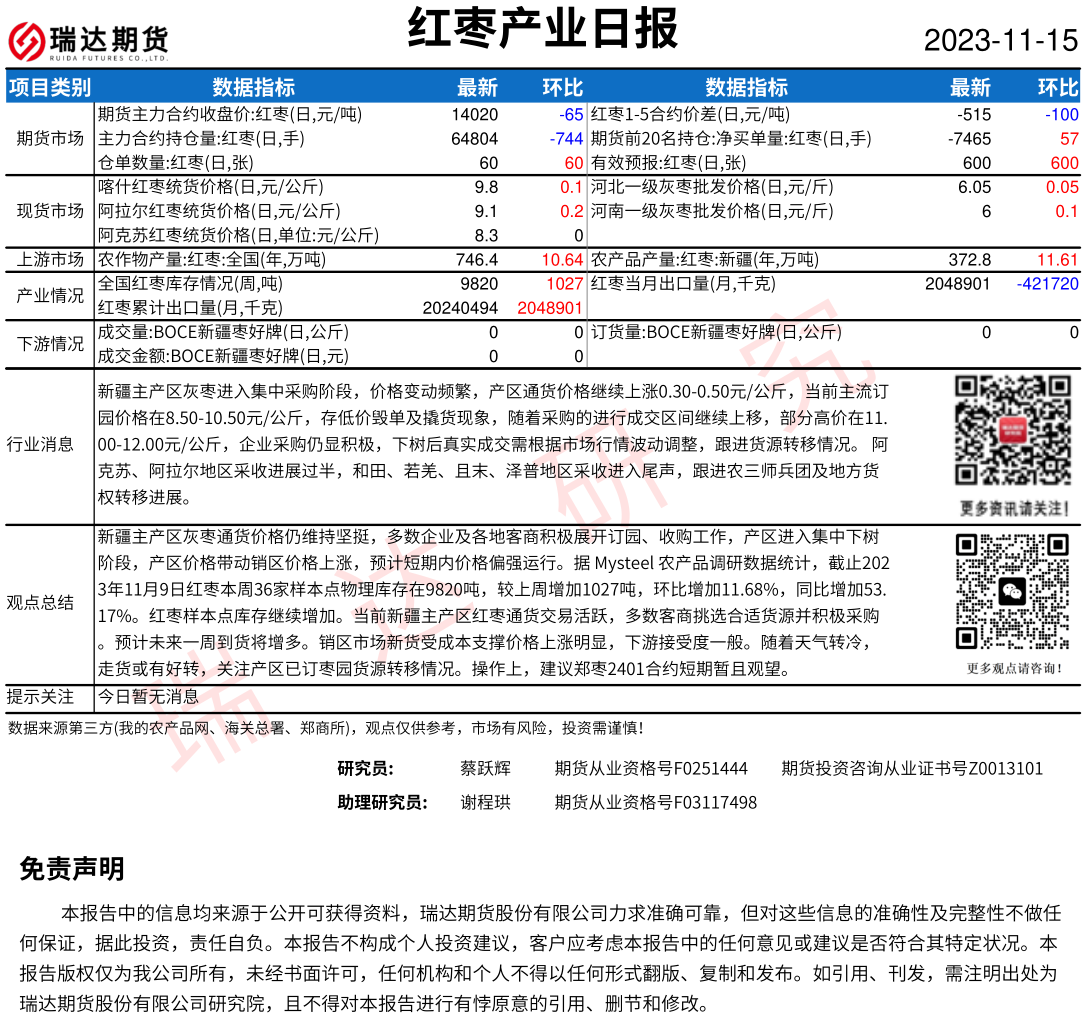The width and height of the screenshot is (1086, 1017).
Task: Click the 红枣产业日报 title
Action: coord(543,29)
